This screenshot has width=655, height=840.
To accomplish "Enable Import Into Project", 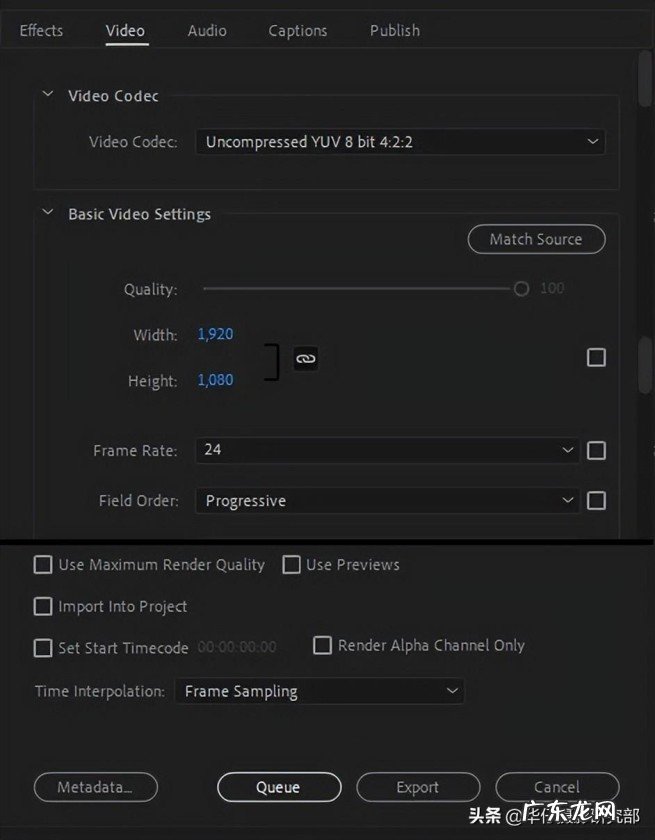I will click(43, 606).
